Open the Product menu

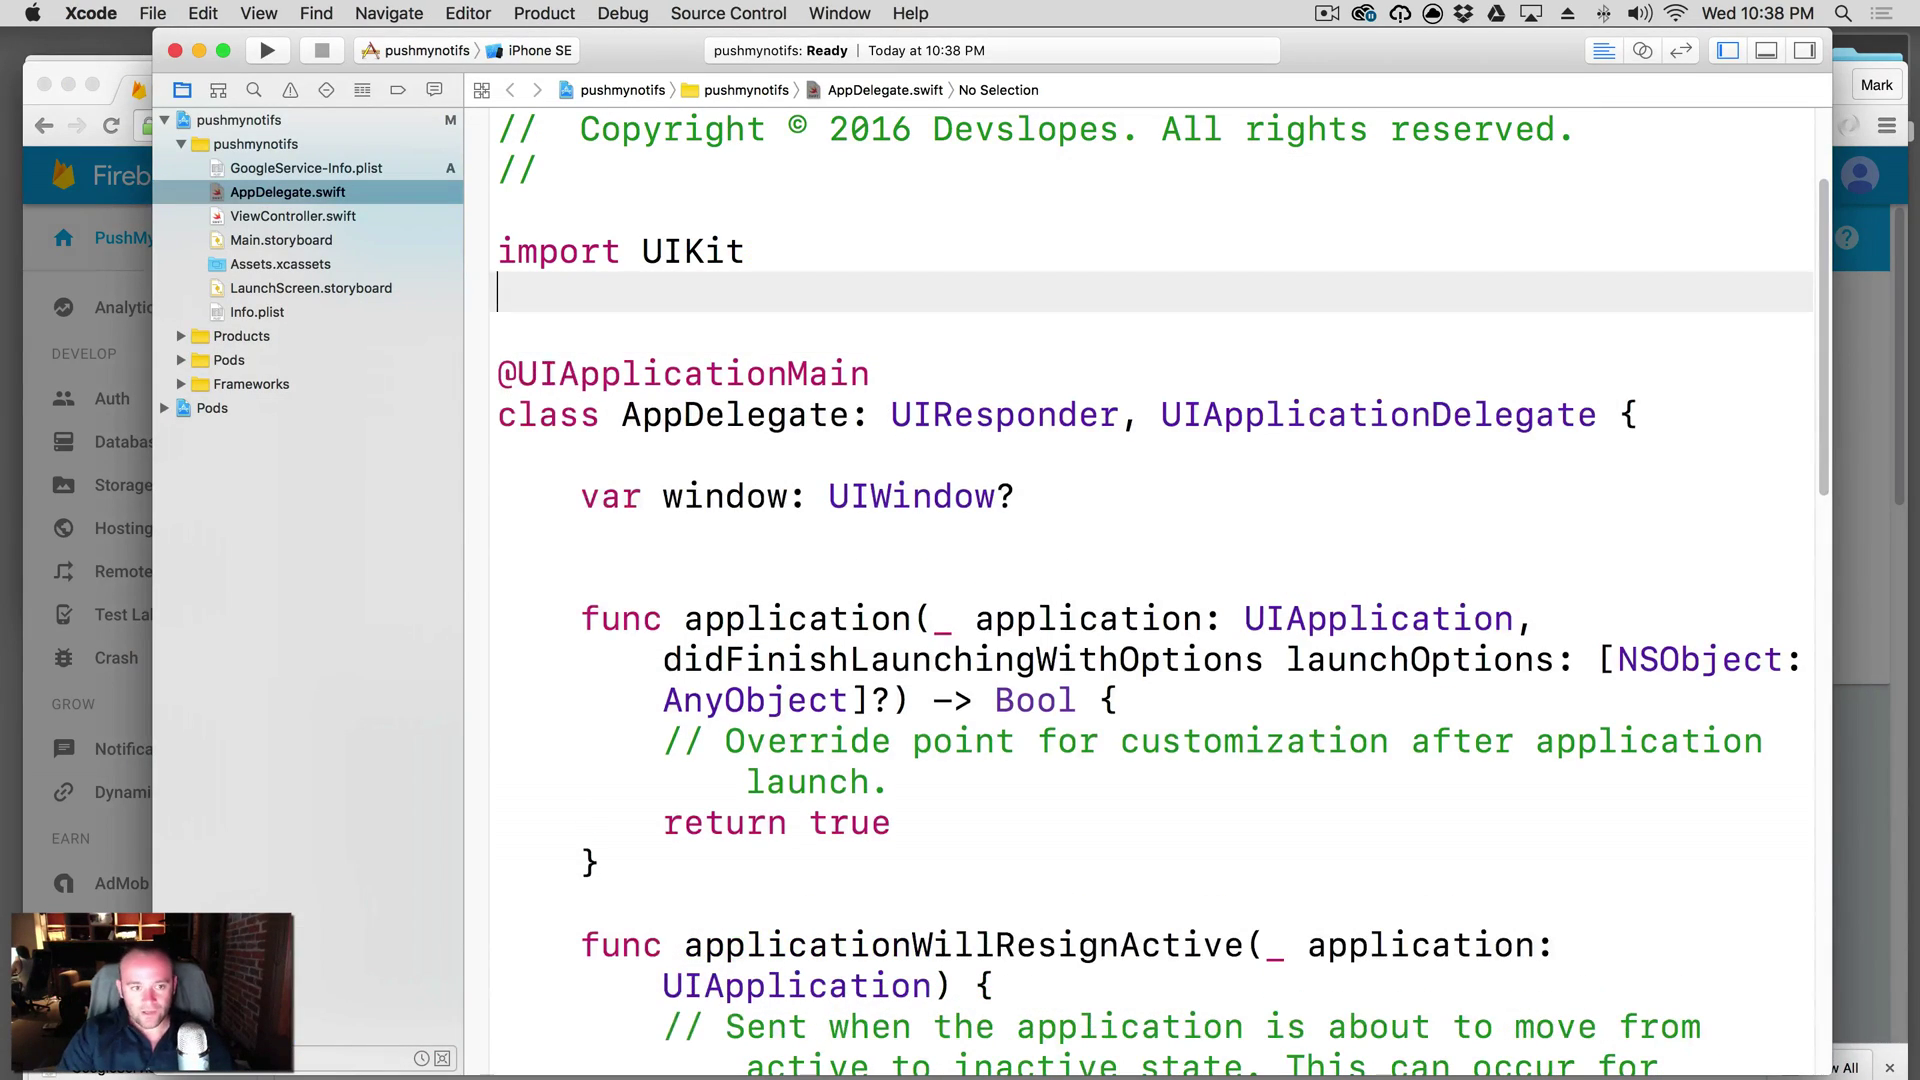544,13
